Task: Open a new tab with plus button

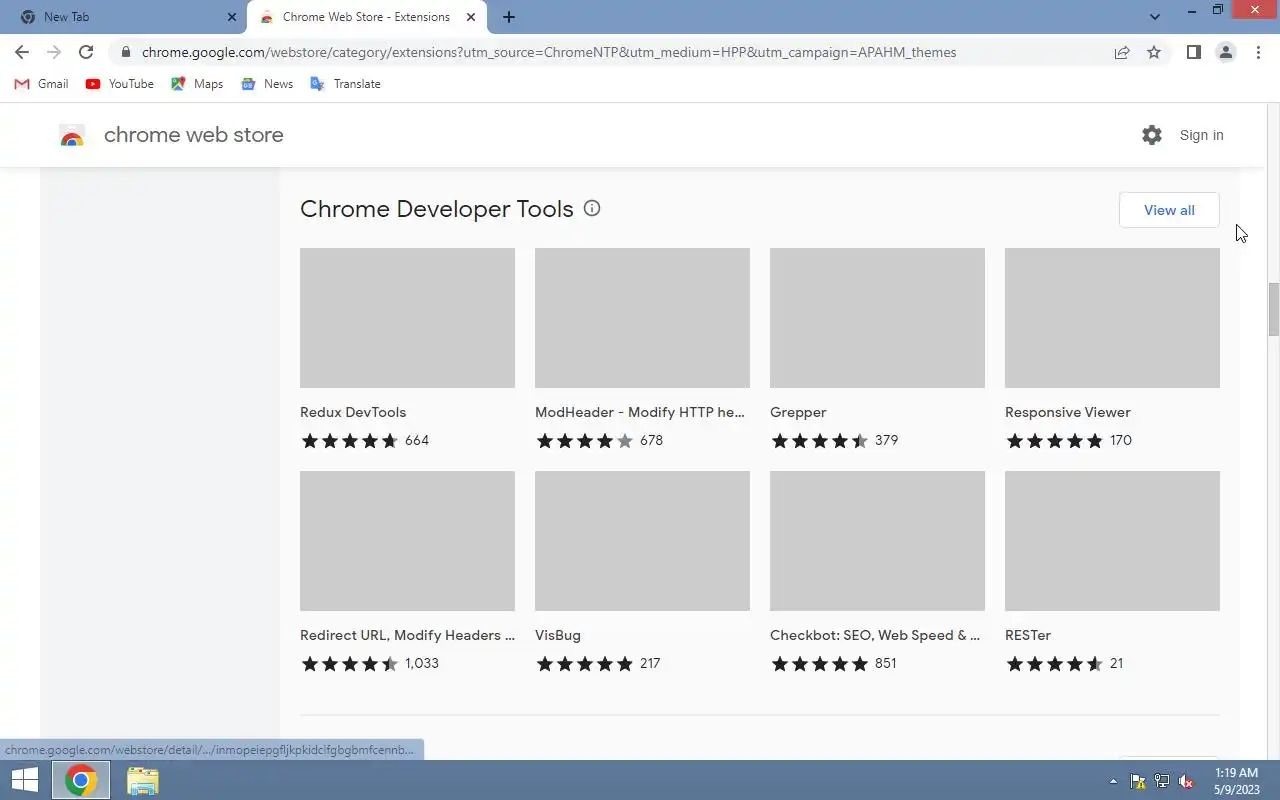Action: 509,17
